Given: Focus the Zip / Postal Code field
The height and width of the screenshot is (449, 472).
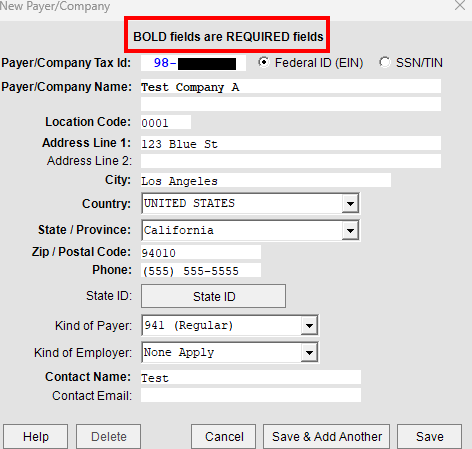Looking at the screenshot, I should pos(201,252).
